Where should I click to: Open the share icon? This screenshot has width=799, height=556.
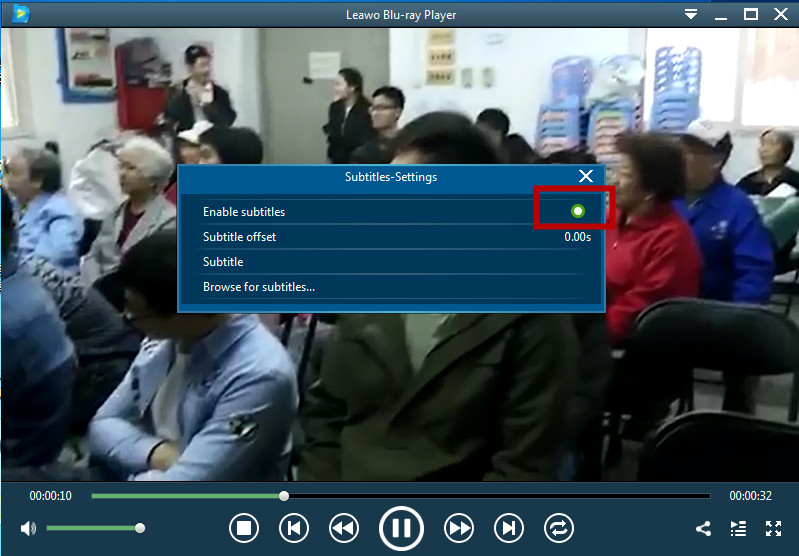(x=704, y=528)
